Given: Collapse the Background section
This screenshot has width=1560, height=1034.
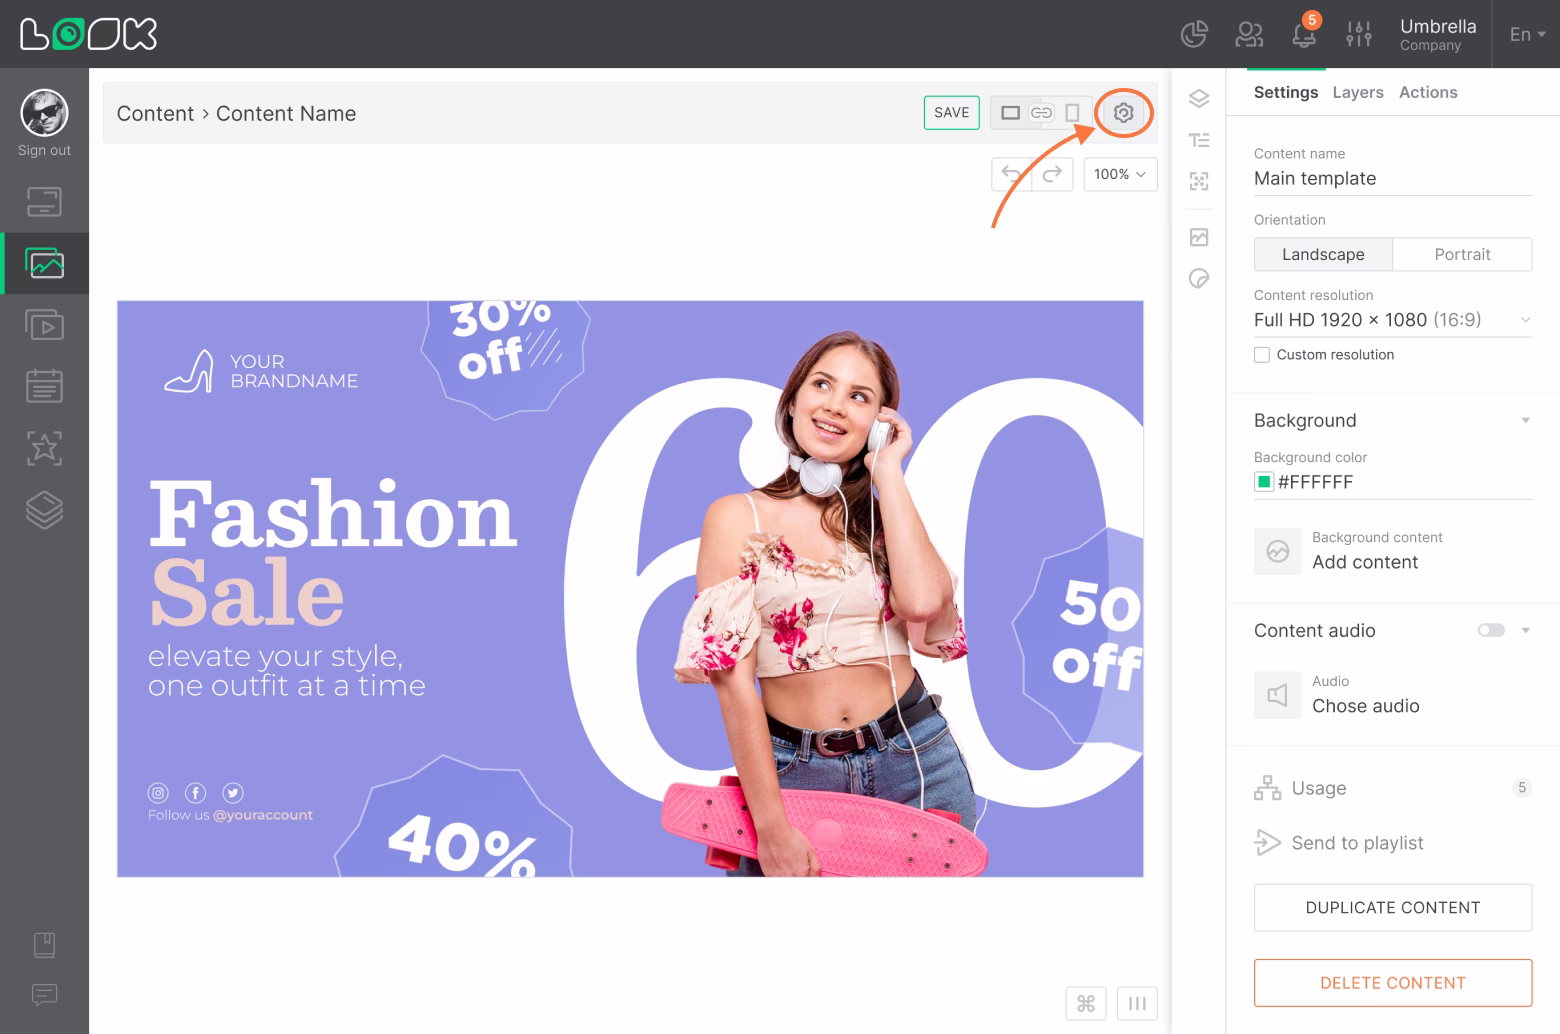Looking at the screenshot, I should 1525,421.
